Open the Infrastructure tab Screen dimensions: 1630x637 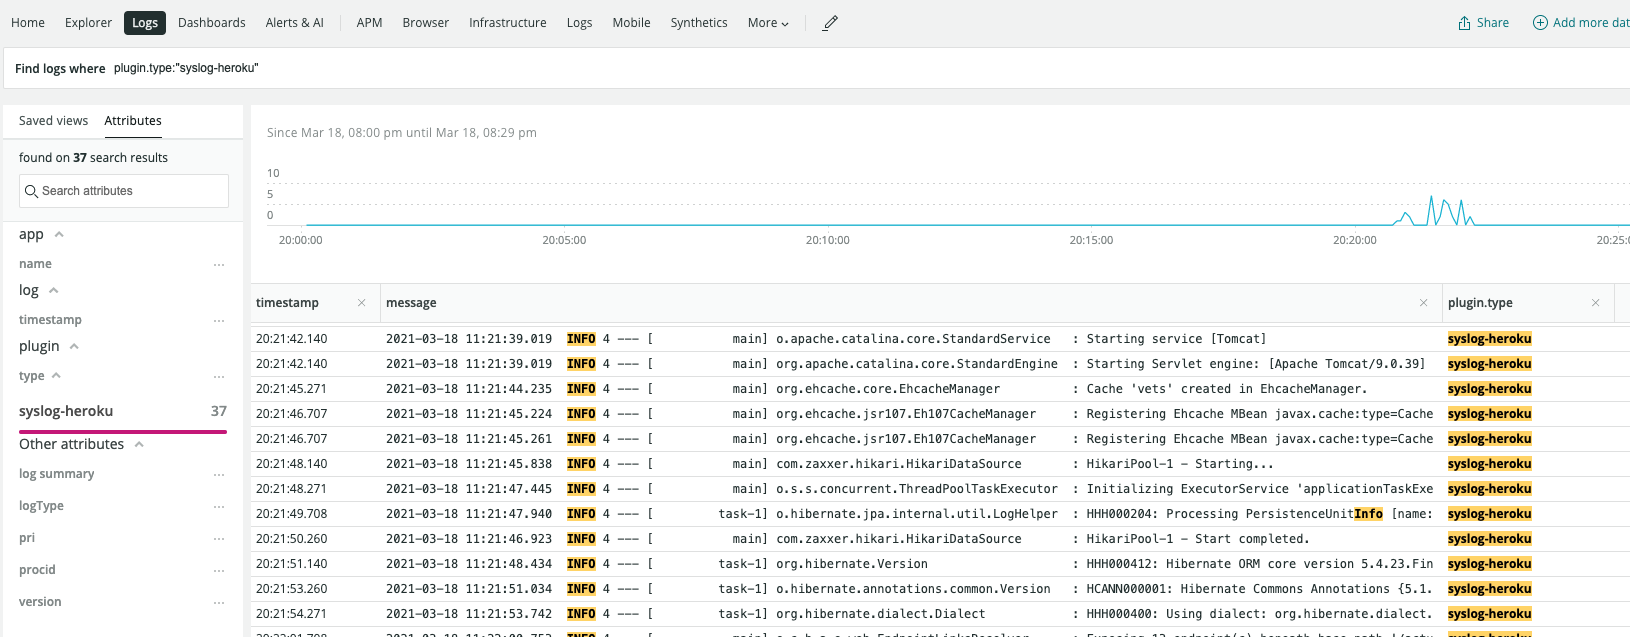pos(508,23)
